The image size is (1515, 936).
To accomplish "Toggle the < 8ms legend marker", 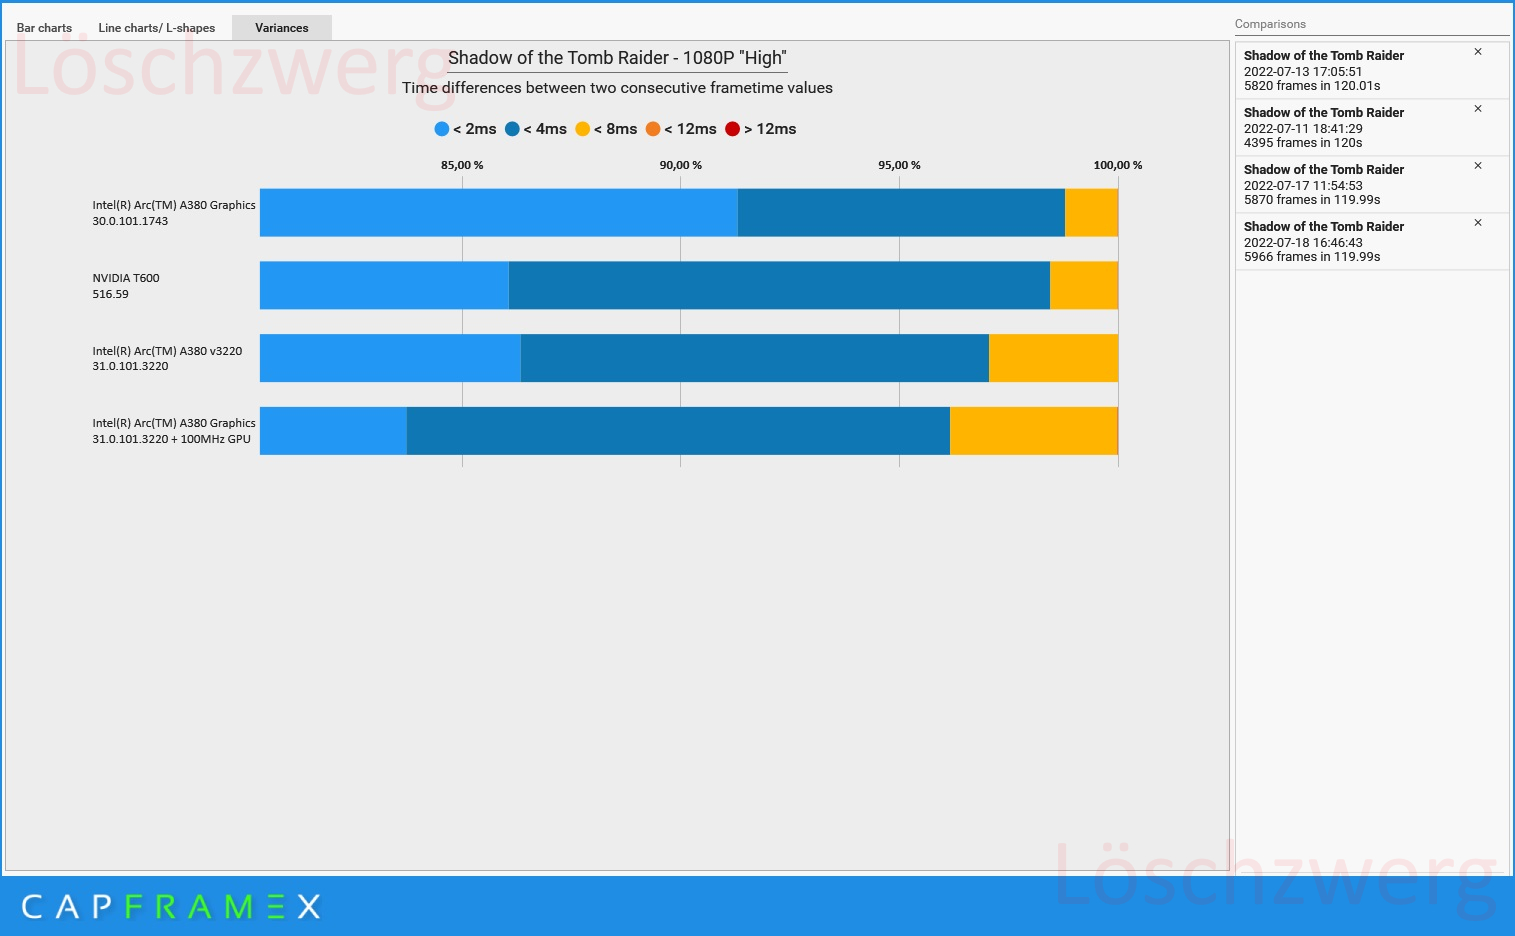I will click(583, 129).
